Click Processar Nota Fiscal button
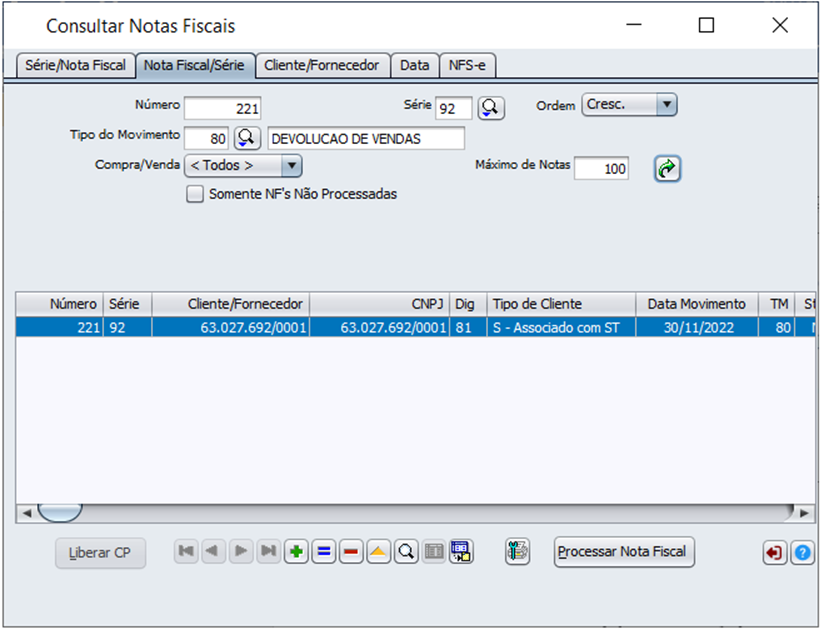Screen dimensions: 824x630 click(x=624, y=552)
